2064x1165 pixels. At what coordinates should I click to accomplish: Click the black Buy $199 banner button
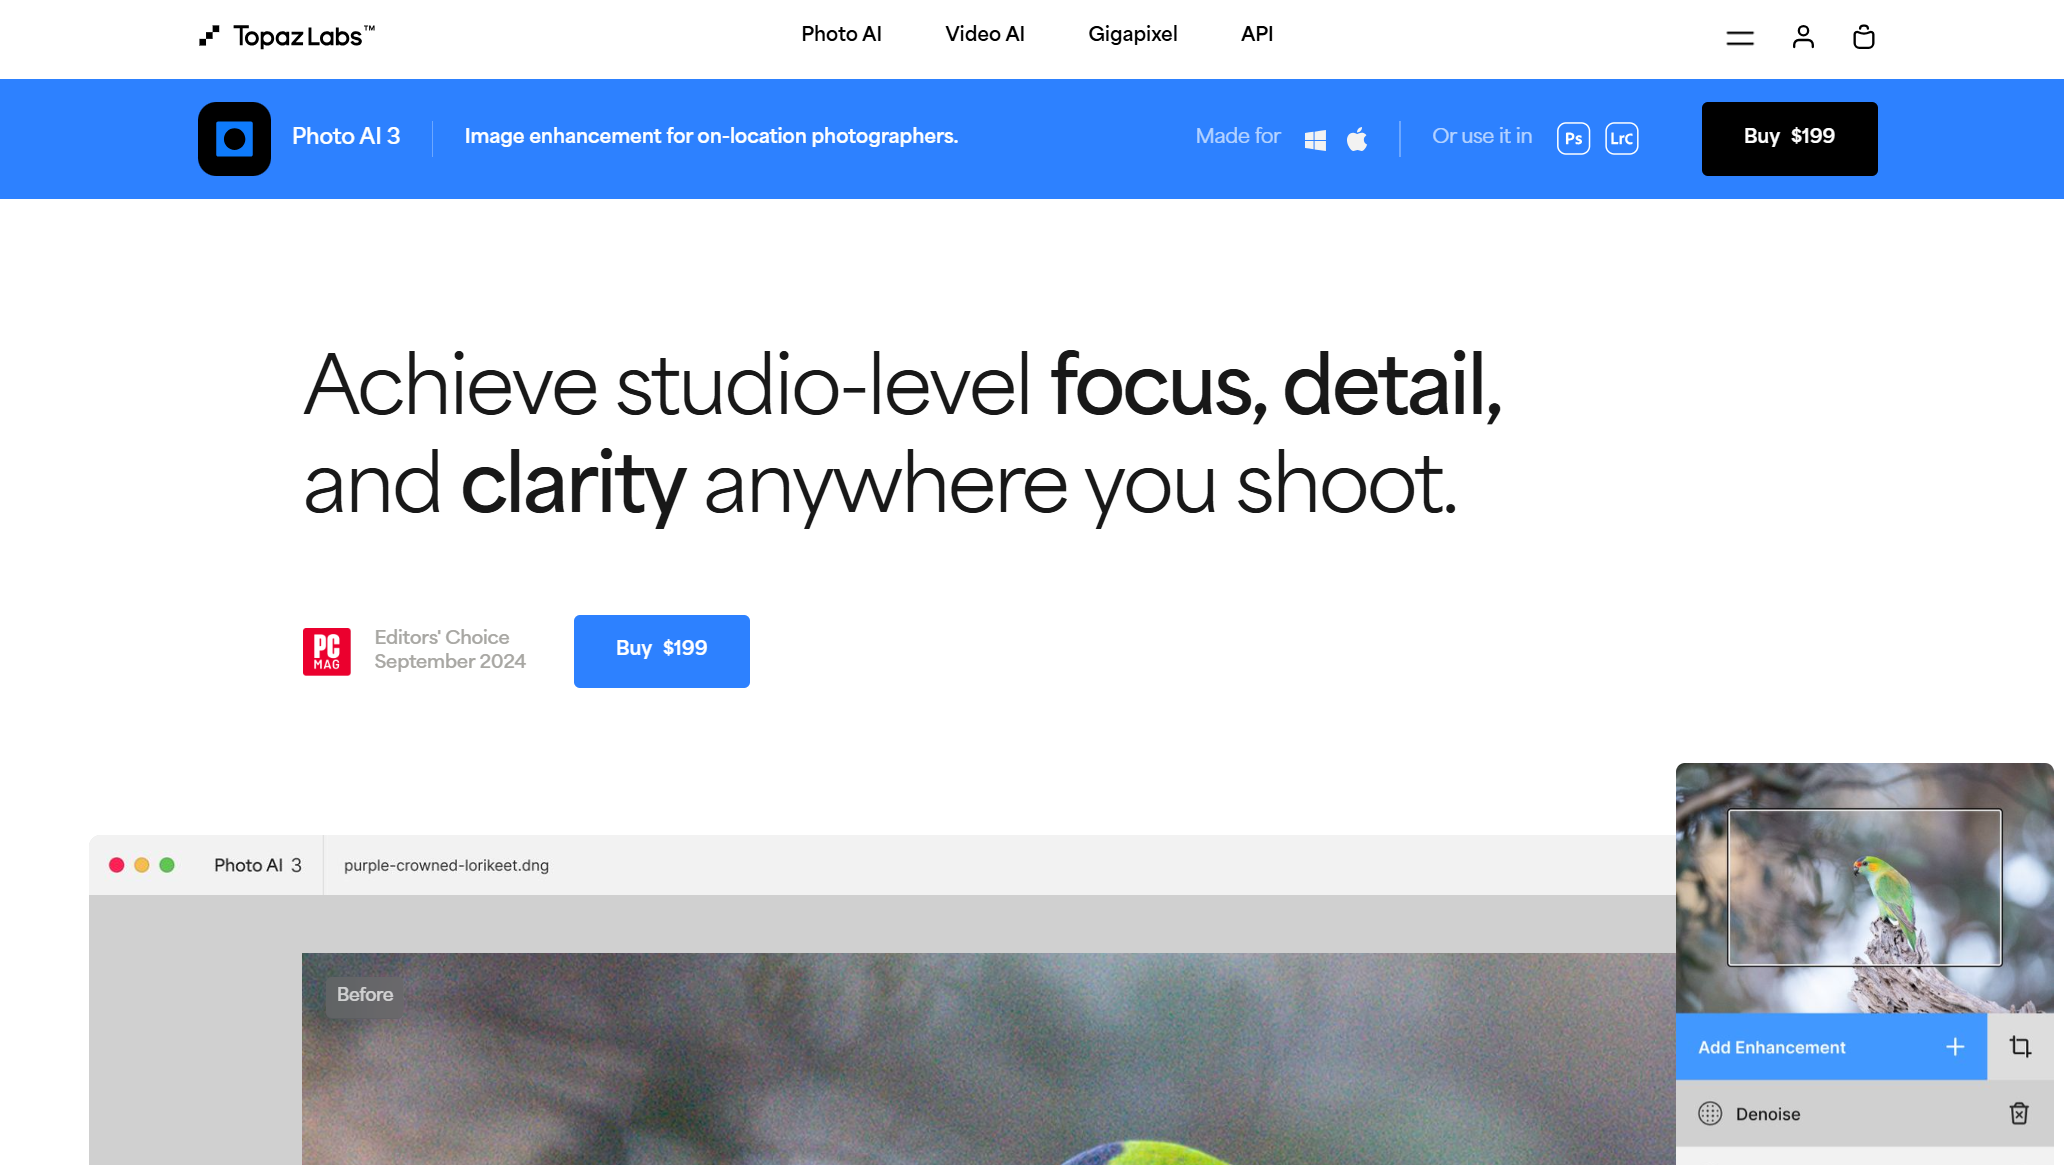[1789, 139]
